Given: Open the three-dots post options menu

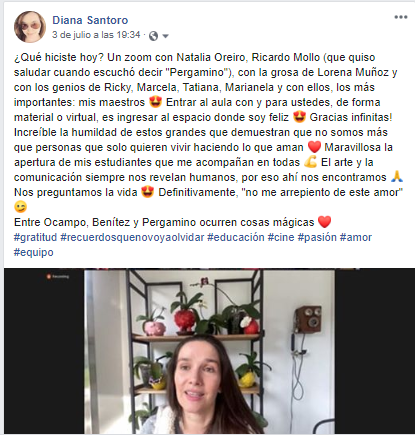Looking at the screenshot, I should click(400, 17).
